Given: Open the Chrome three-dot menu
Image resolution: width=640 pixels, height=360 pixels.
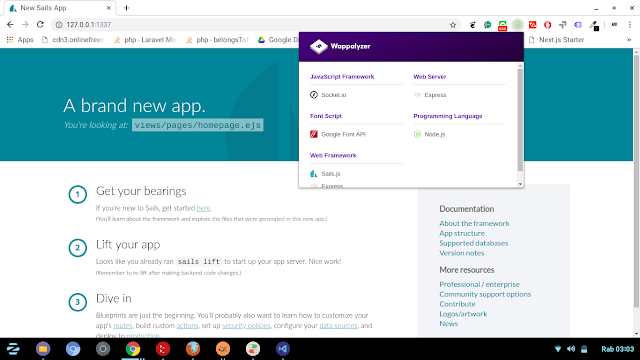Looking at the screenshot, I should [630, 25].
